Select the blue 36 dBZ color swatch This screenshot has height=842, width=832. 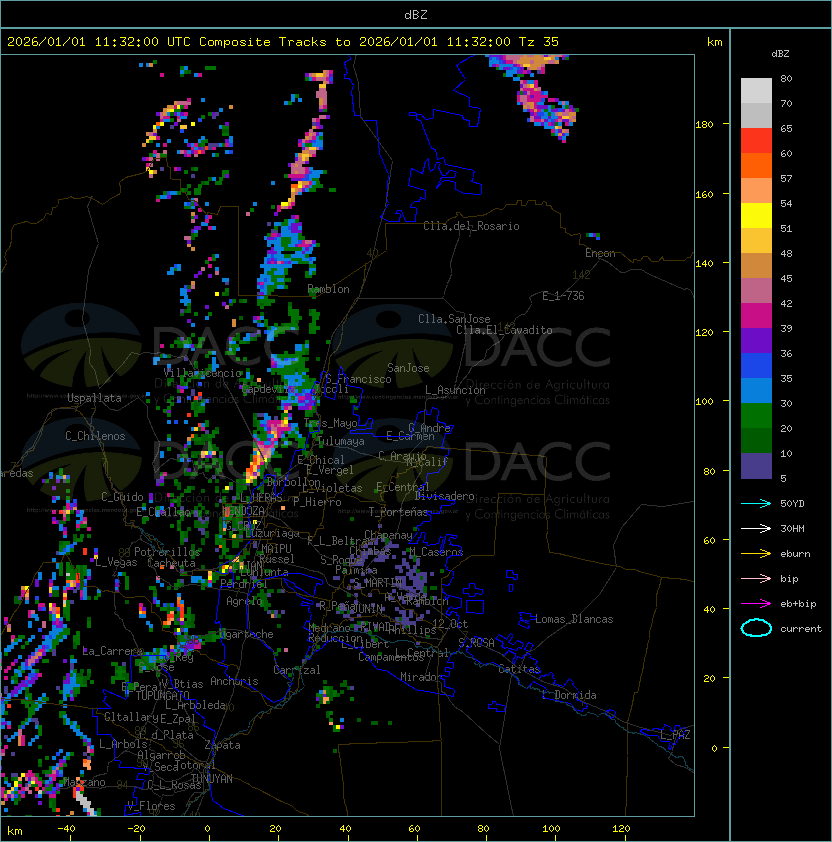click(x=756, y=366)
